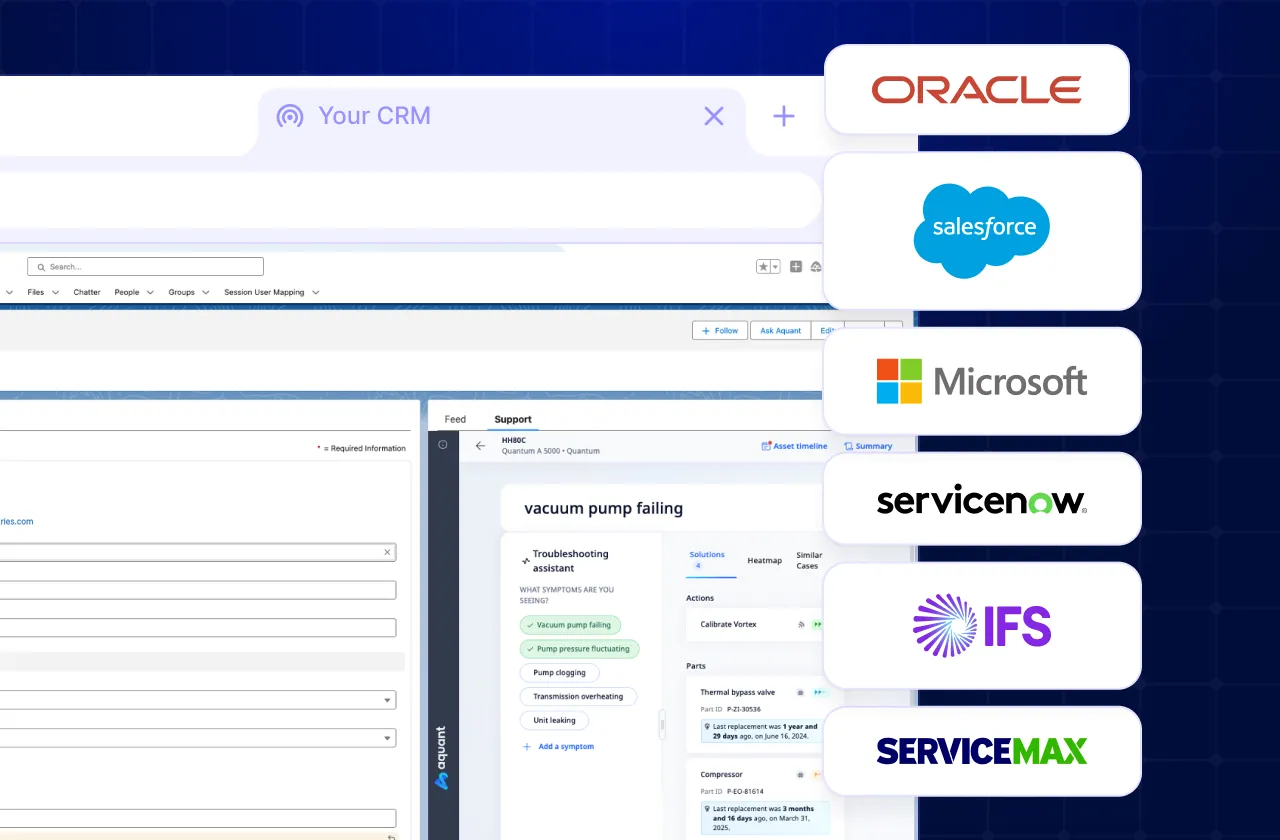Click the 'Part ID P-EO-81614' text
The image size is (1280, 840).
point(730,791)
